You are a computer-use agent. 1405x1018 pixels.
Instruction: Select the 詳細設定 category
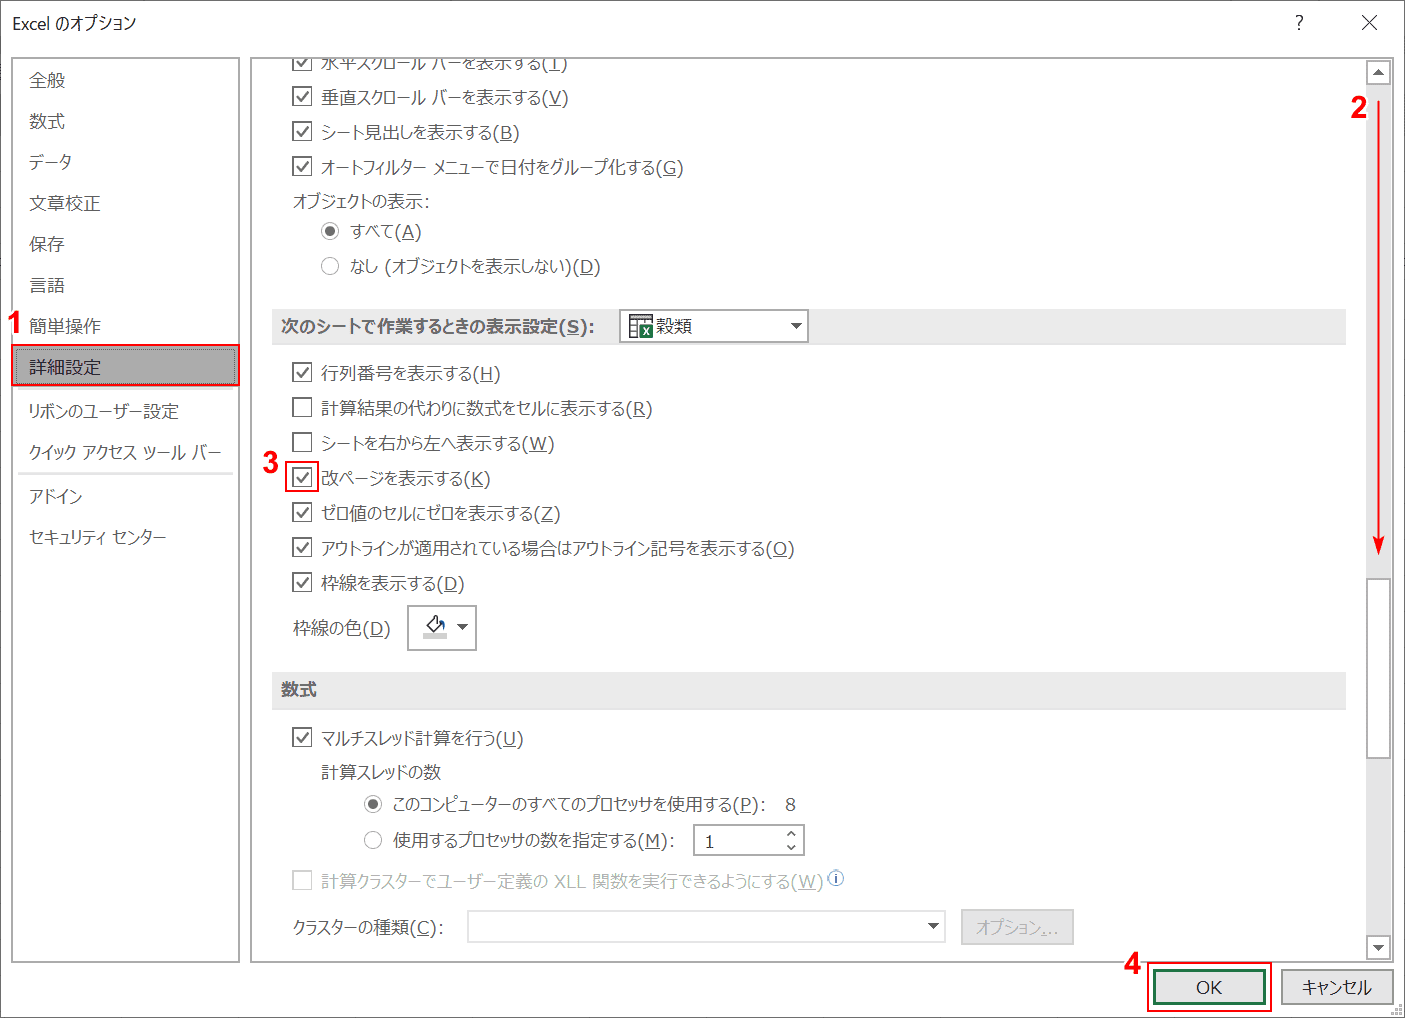coord(126,367)
